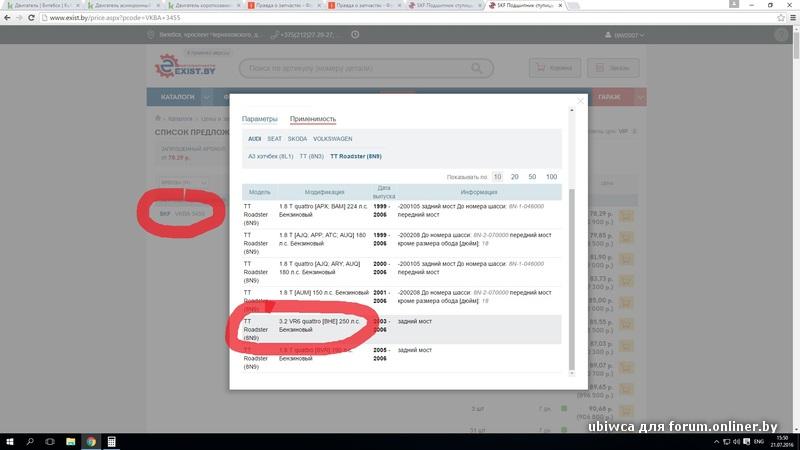Image resolution: width=800 pixels, height=450 pixels.
Task: Click the clock icon in the site header
Action: pyautogui.click(x=355, y=35)
